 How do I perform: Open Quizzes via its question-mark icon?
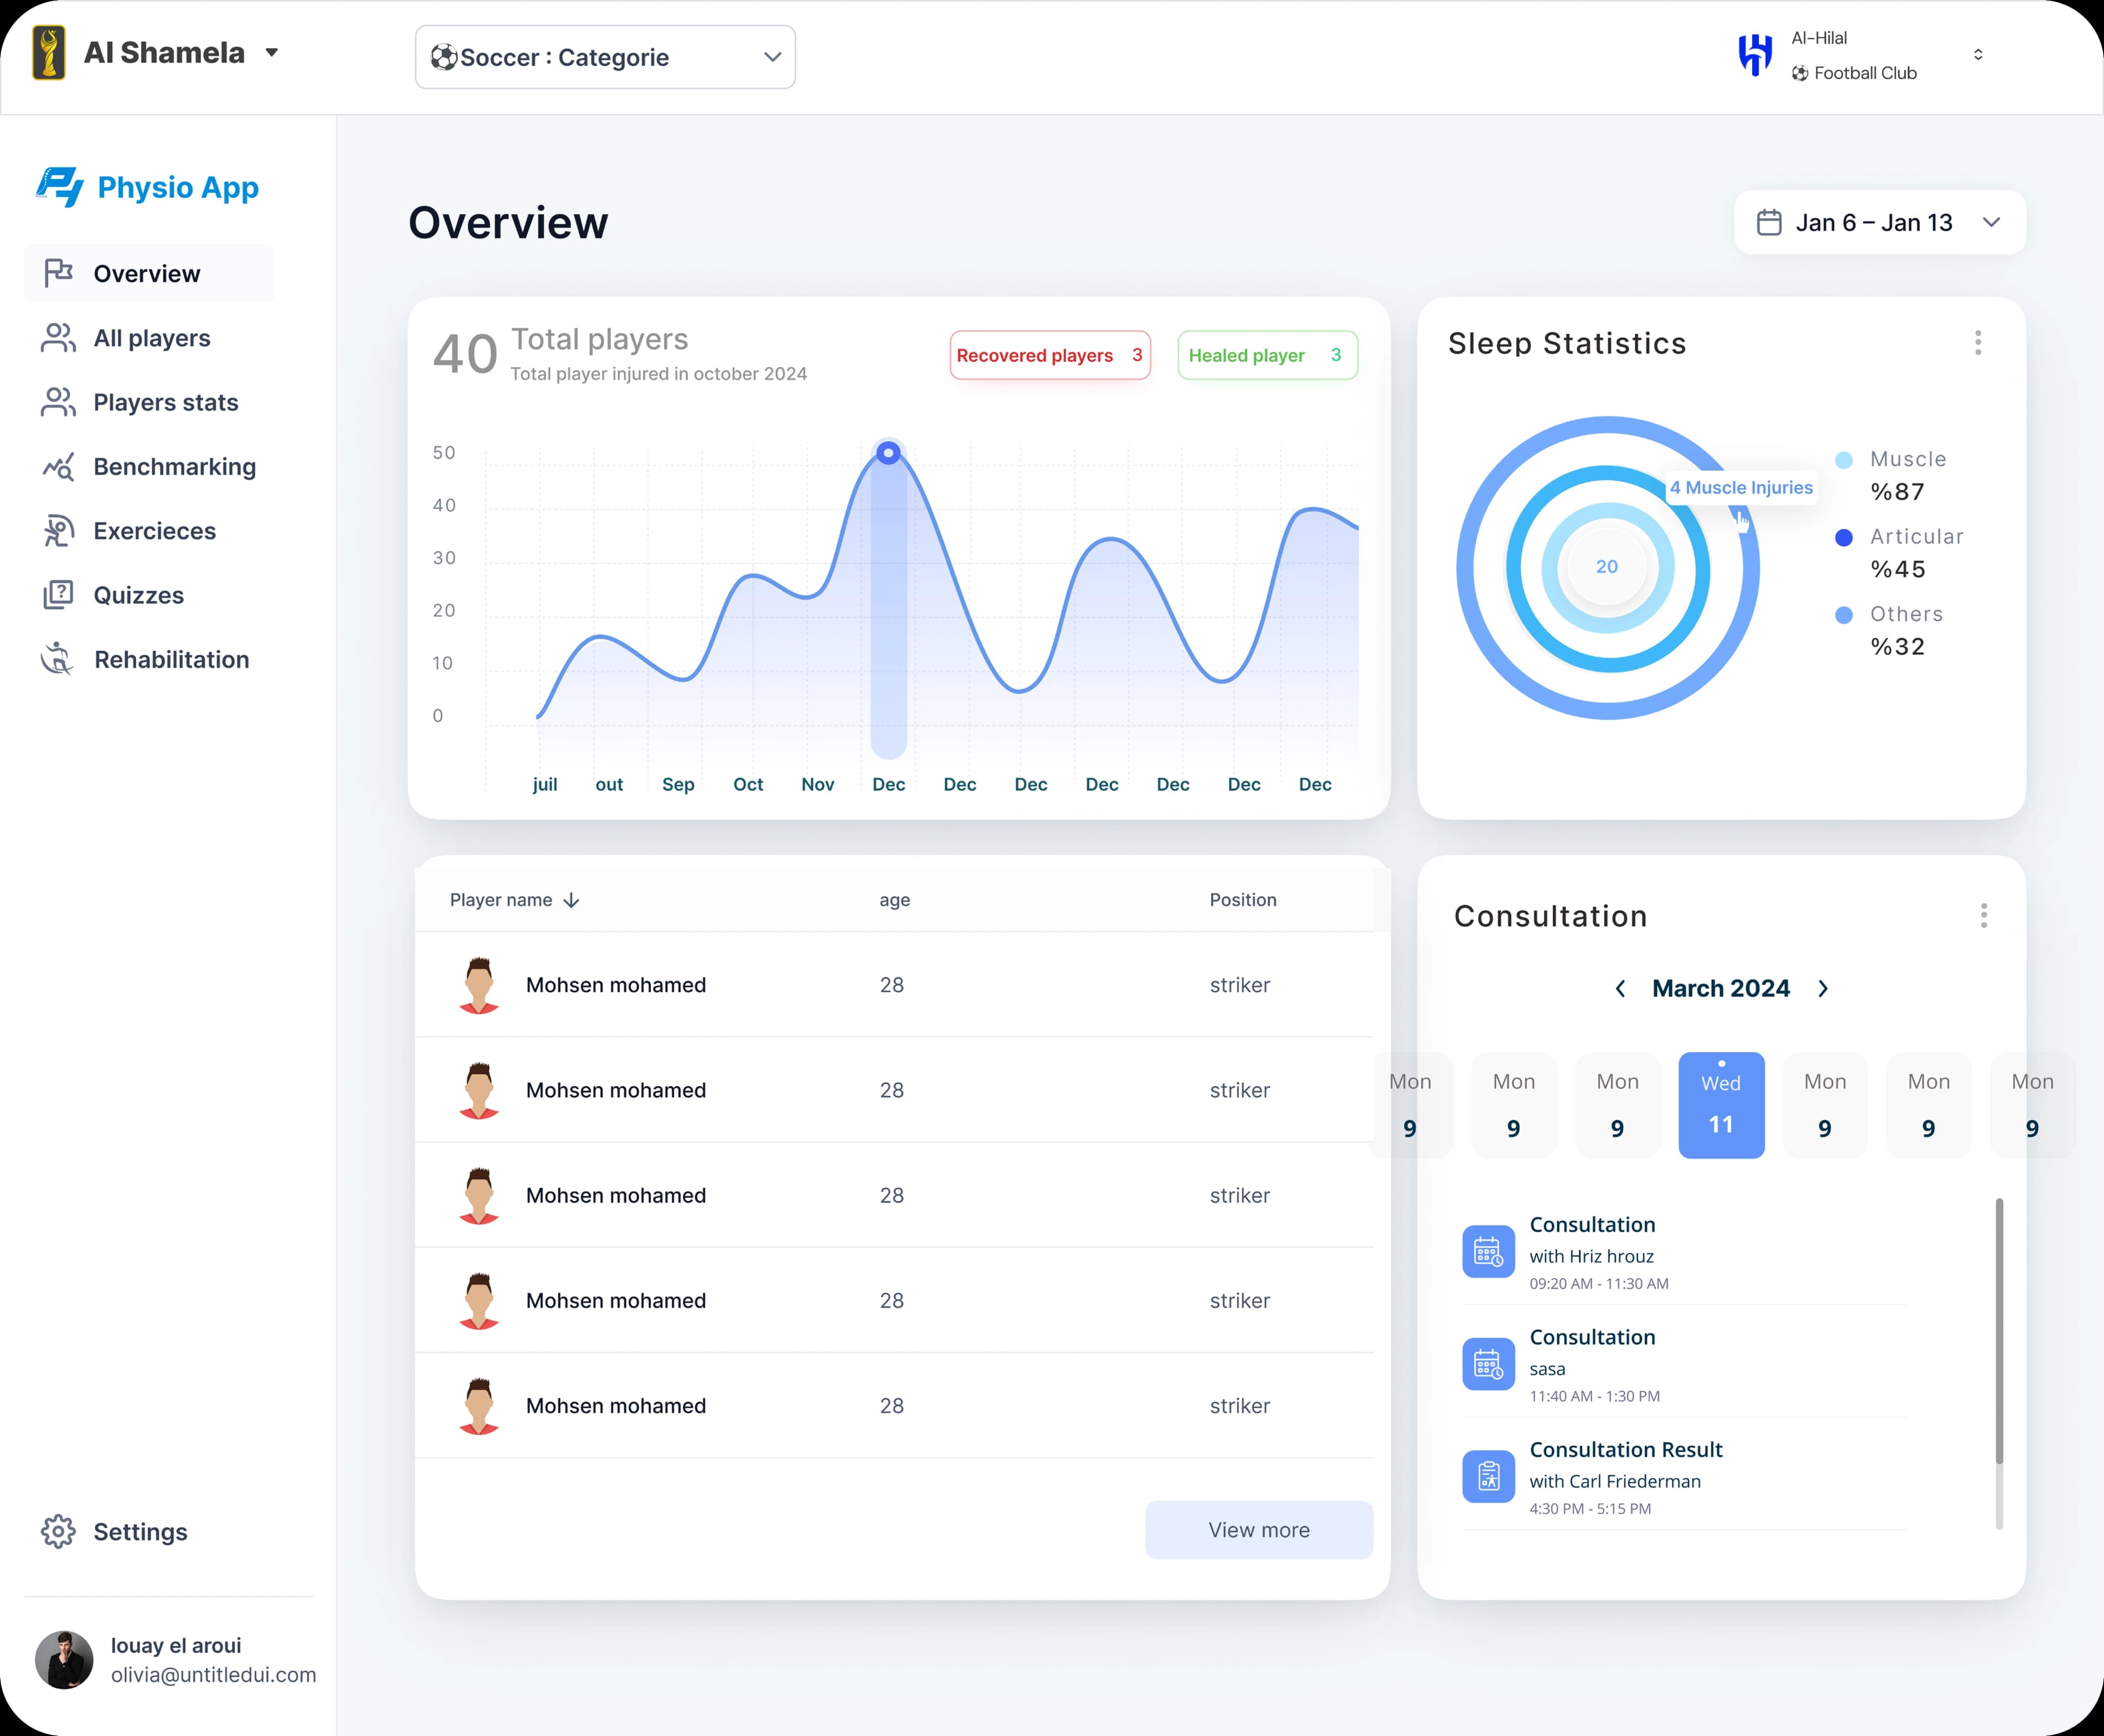click(x=58, y=595)
